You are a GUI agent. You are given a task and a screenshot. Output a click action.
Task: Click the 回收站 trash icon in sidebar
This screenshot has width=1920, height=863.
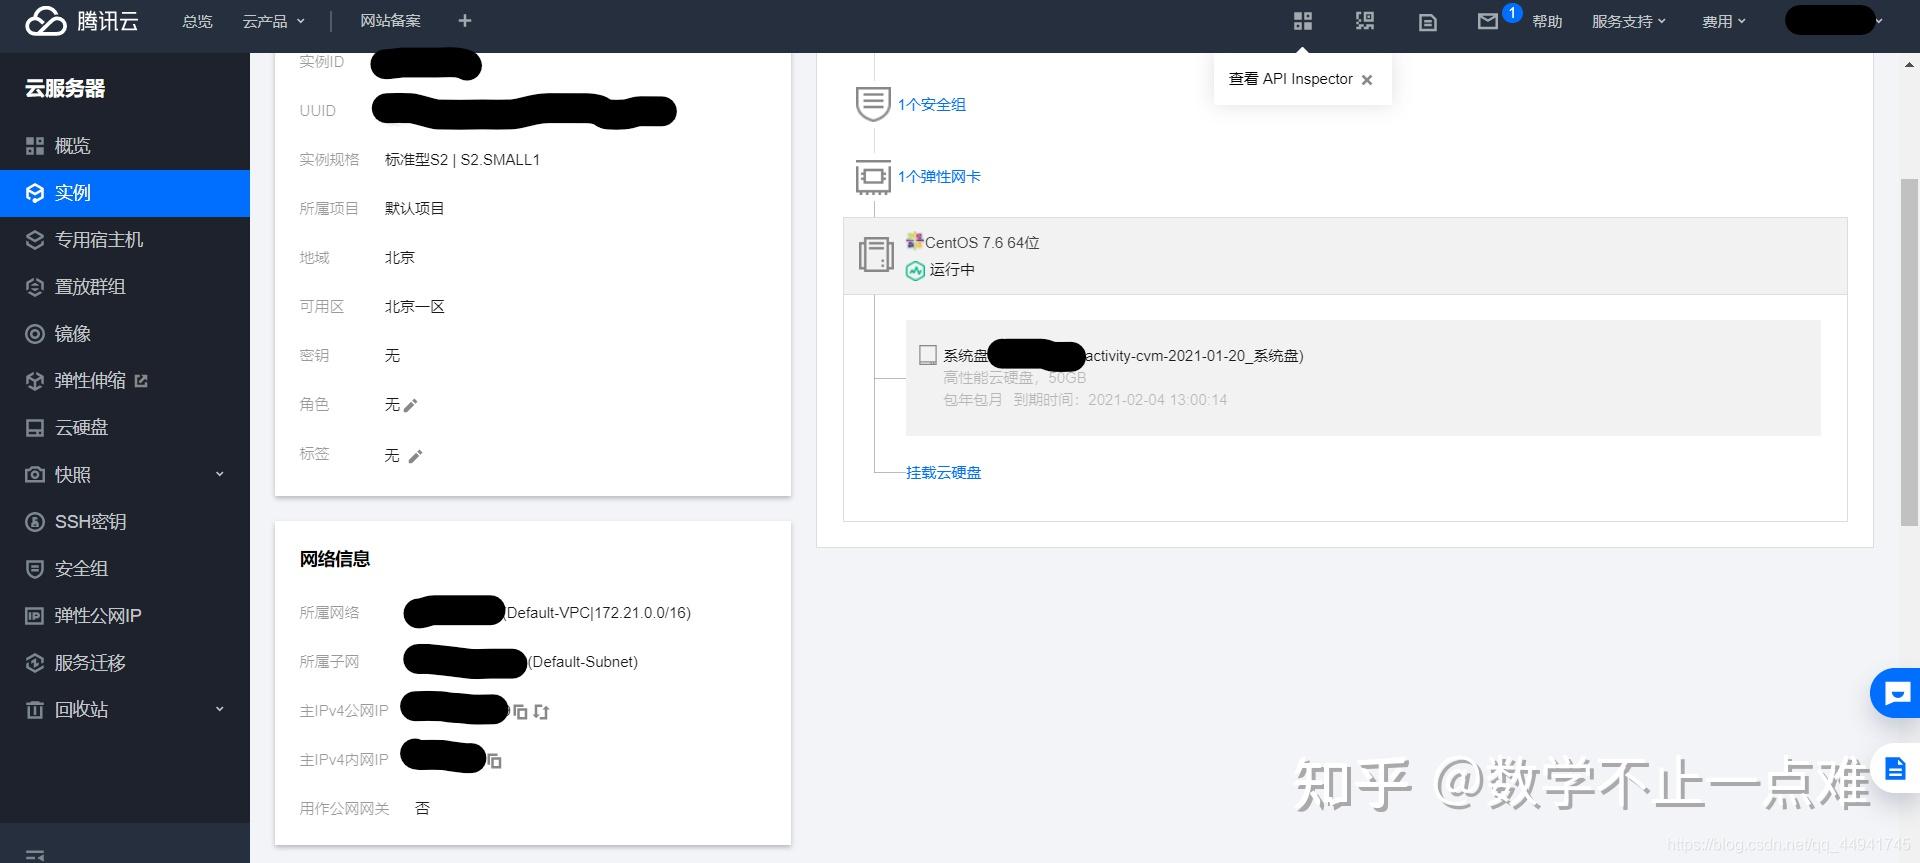35,710
